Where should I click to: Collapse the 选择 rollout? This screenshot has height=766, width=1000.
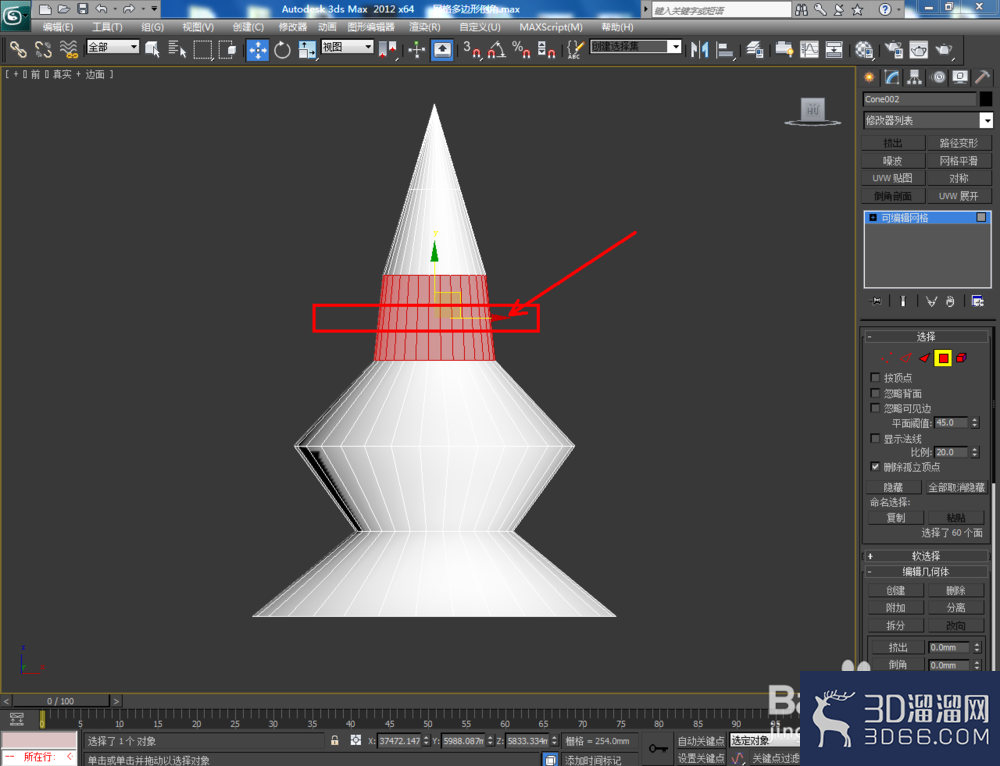[x=925, y=336]
